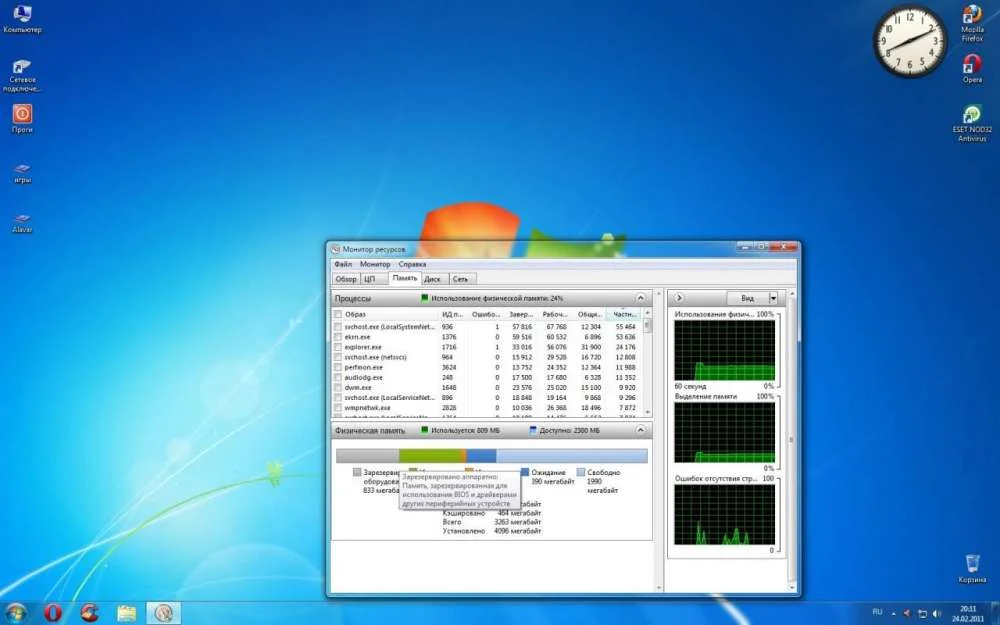Sort by the Ошибо... column header
1000x625 pixels.
(x=486, y=314)
